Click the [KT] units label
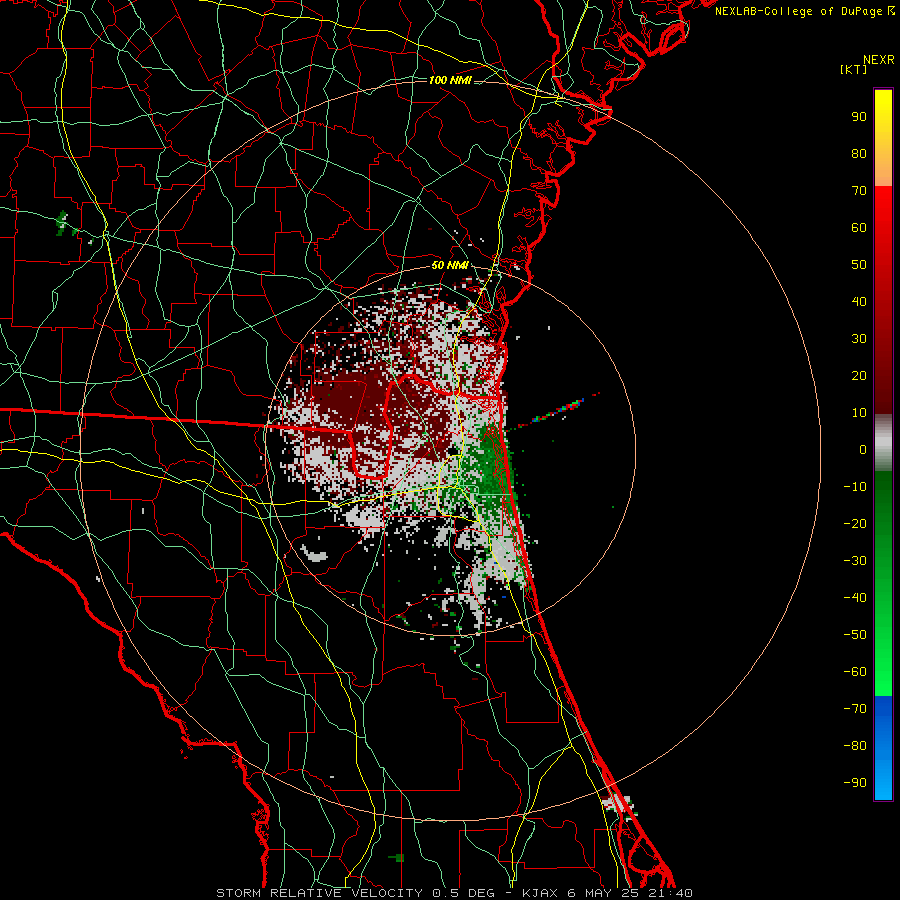 pos(854,69)
